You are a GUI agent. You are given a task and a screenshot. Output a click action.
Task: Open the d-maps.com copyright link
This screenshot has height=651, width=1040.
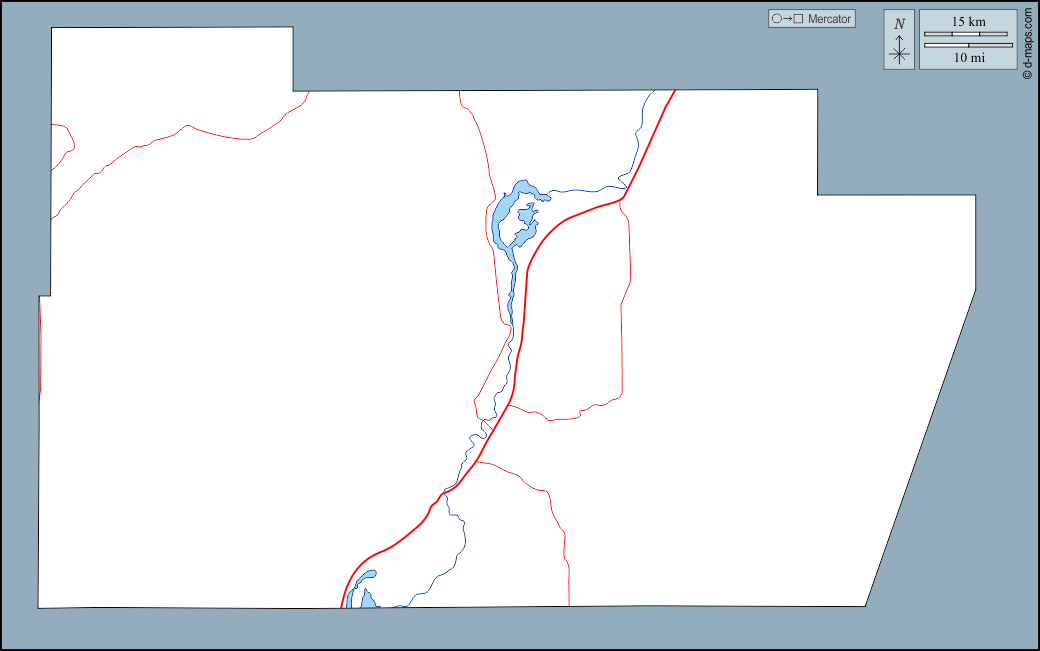[x=1027, y=42]
